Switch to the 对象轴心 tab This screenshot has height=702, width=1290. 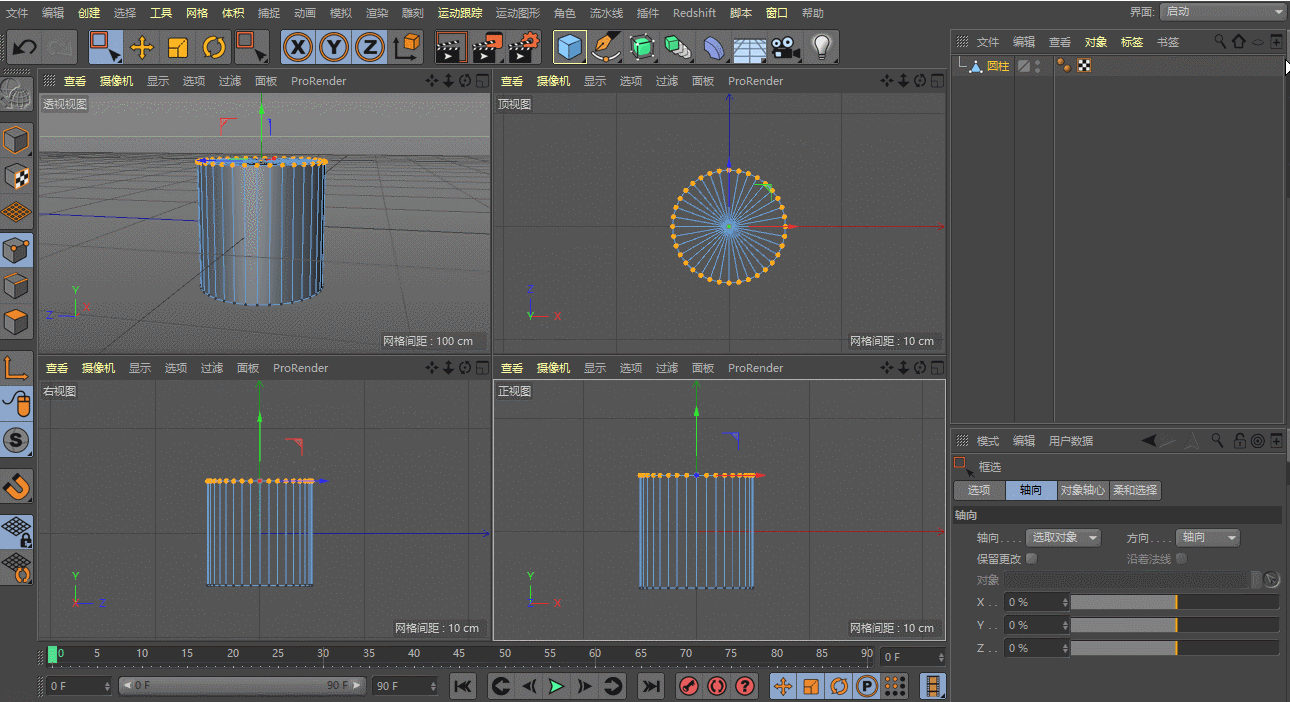coord(1083,490)
